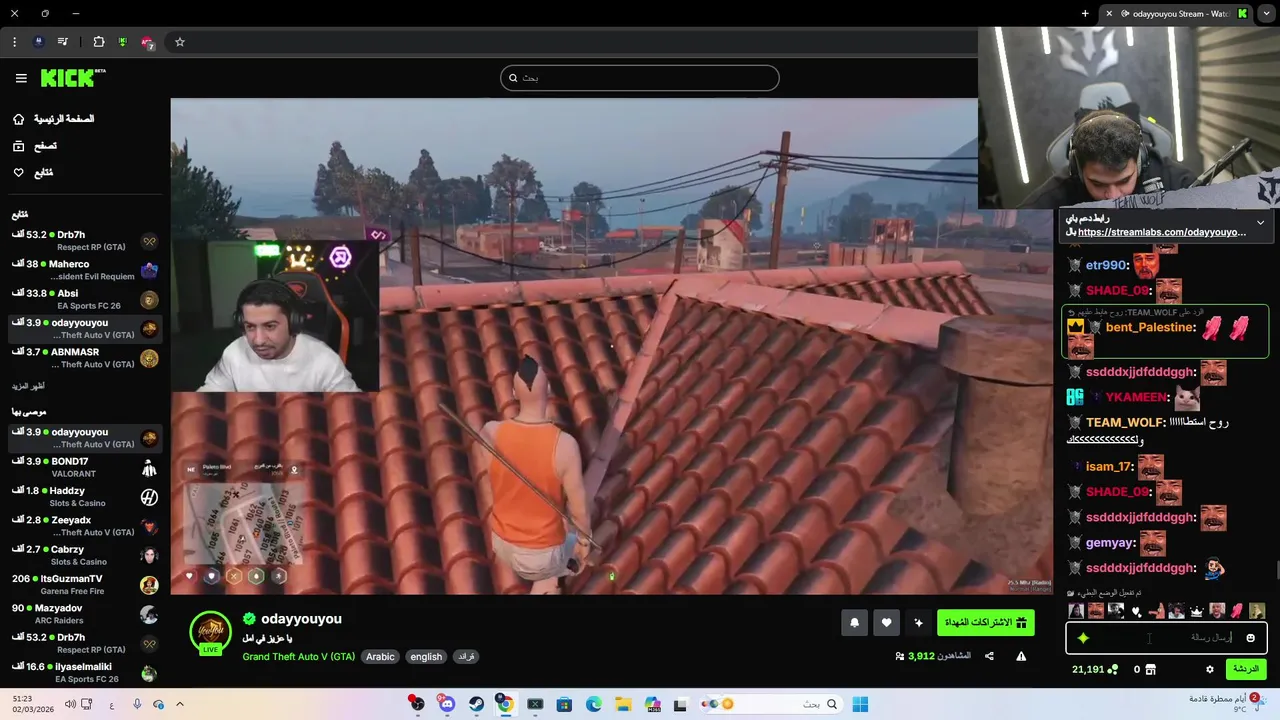Open the emoji picker in chat input

coord(1250,638)
